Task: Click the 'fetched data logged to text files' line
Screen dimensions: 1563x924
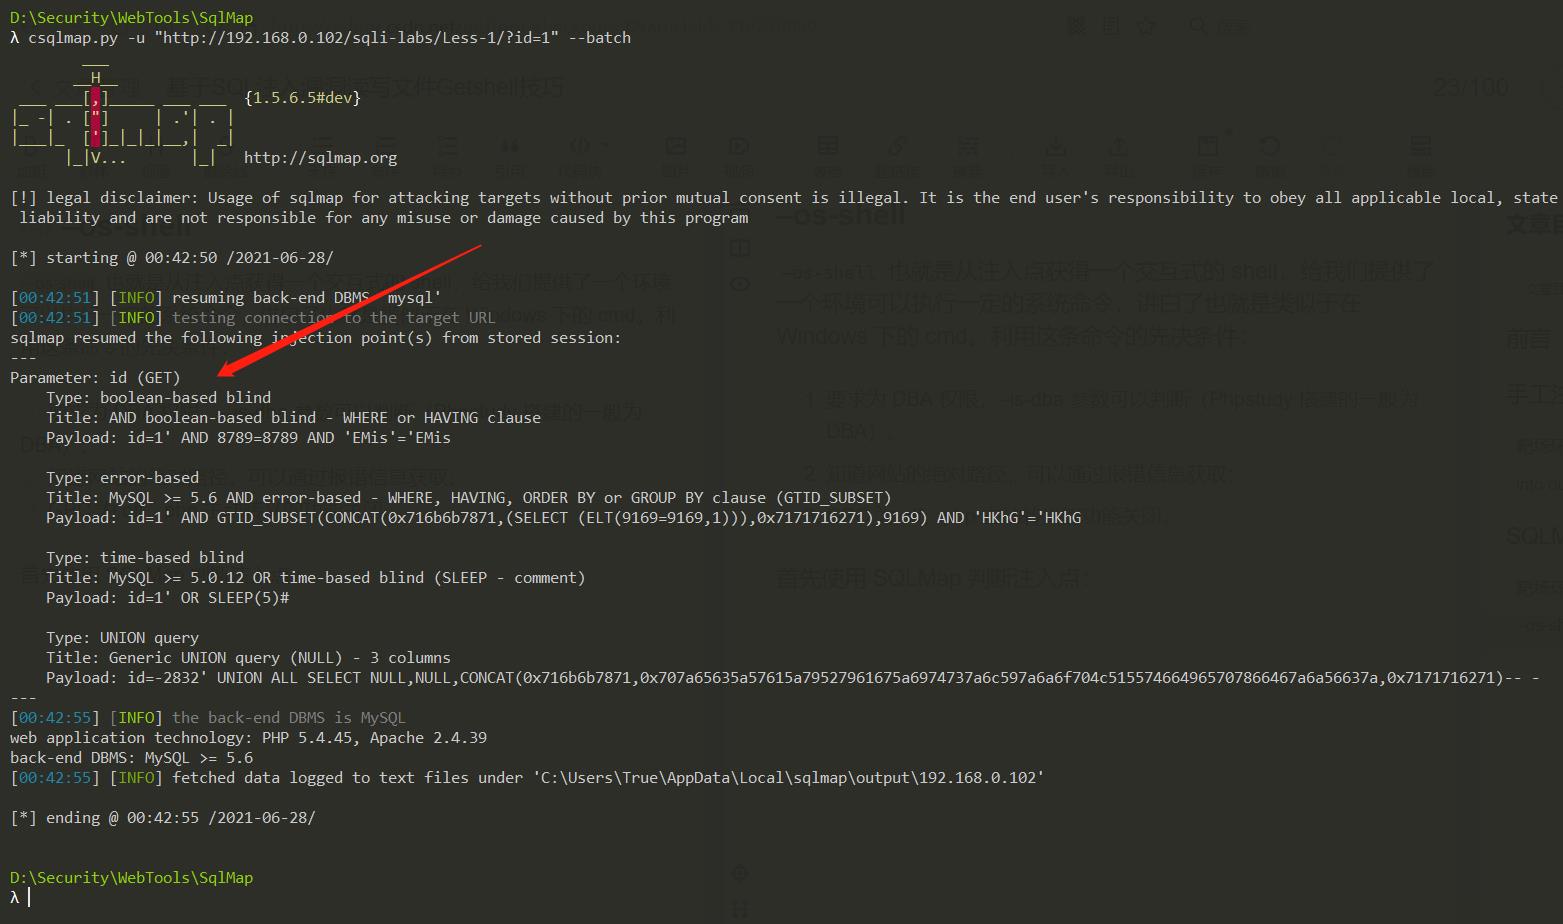Action: pyautogui.click(x=527, y=778)
